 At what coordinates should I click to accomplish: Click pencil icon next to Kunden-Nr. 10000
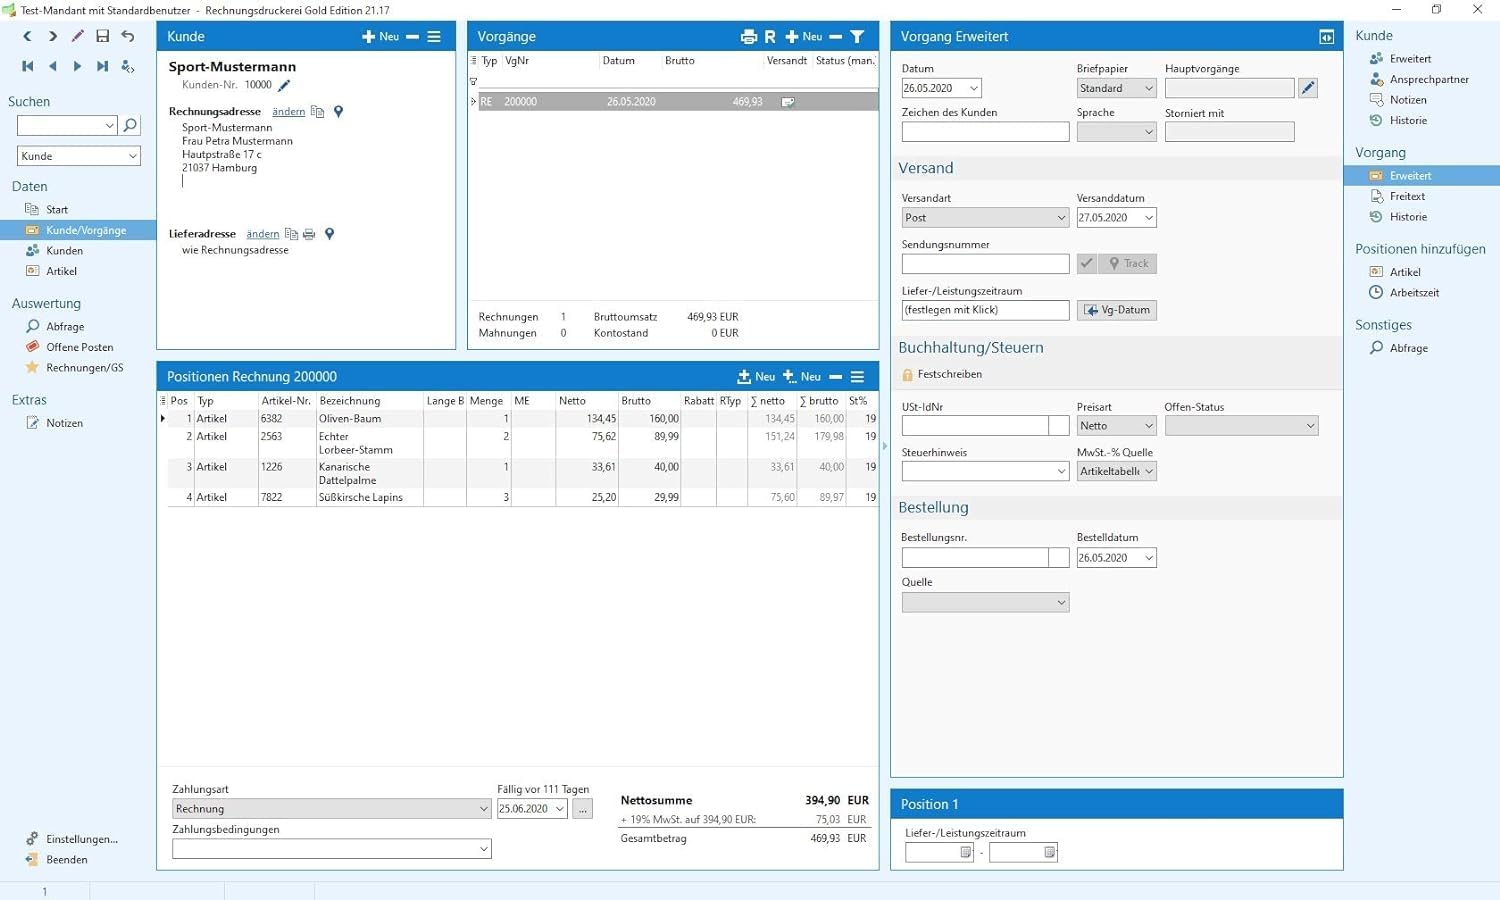pyautogui.click(x=284, y=86)
